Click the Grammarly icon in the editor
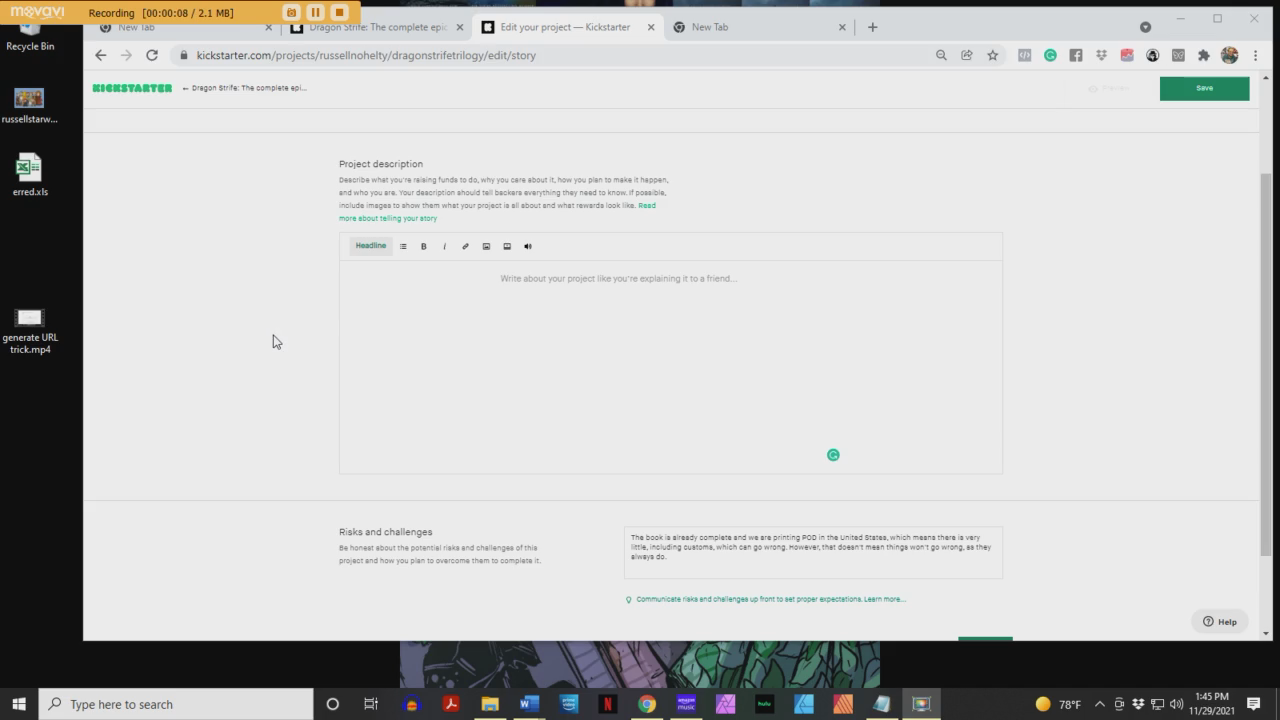 point(833,455)
